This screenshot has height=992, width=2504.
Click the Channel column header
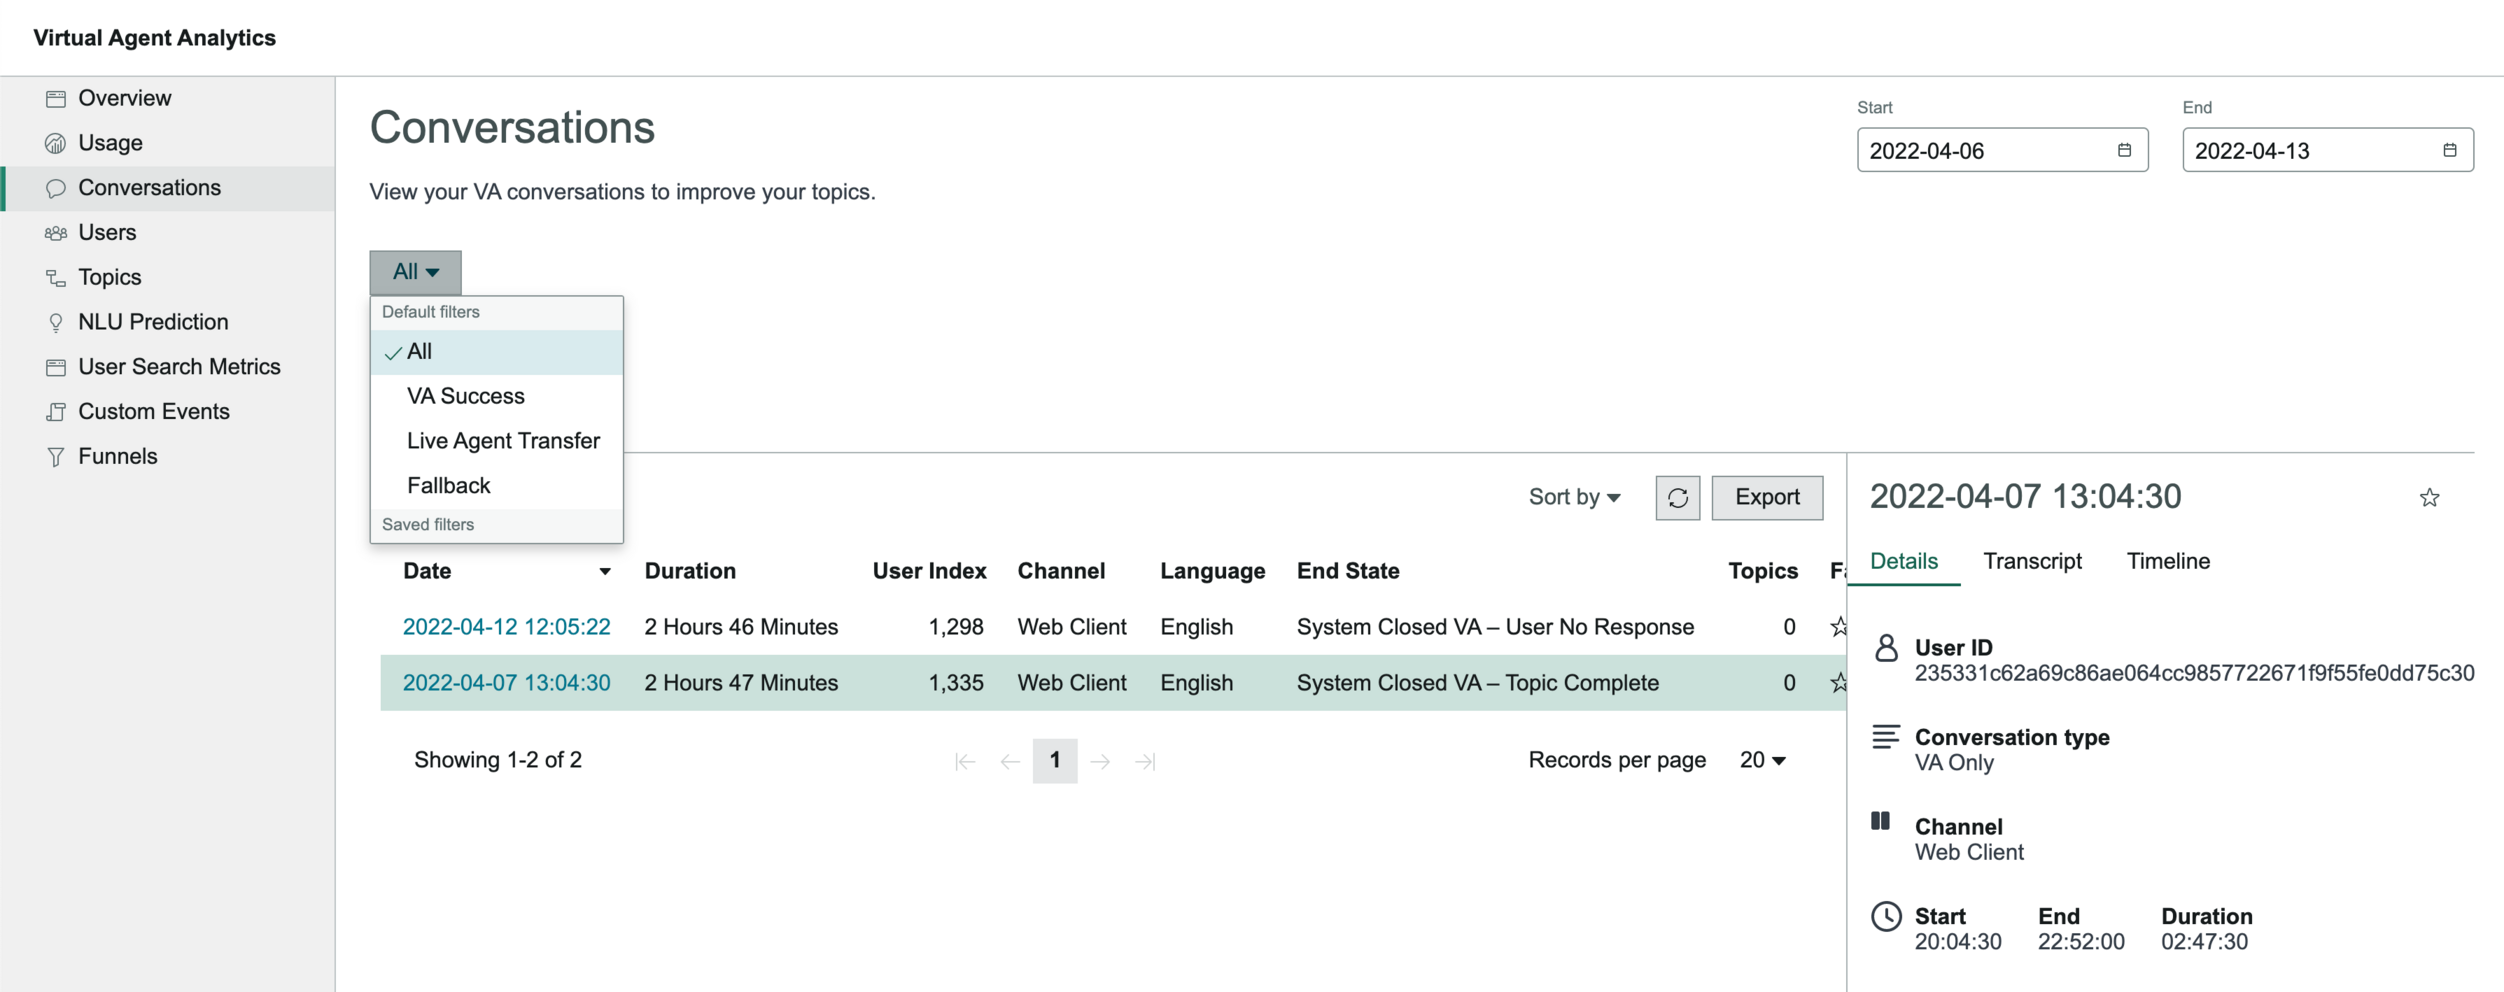(1061, 572)
